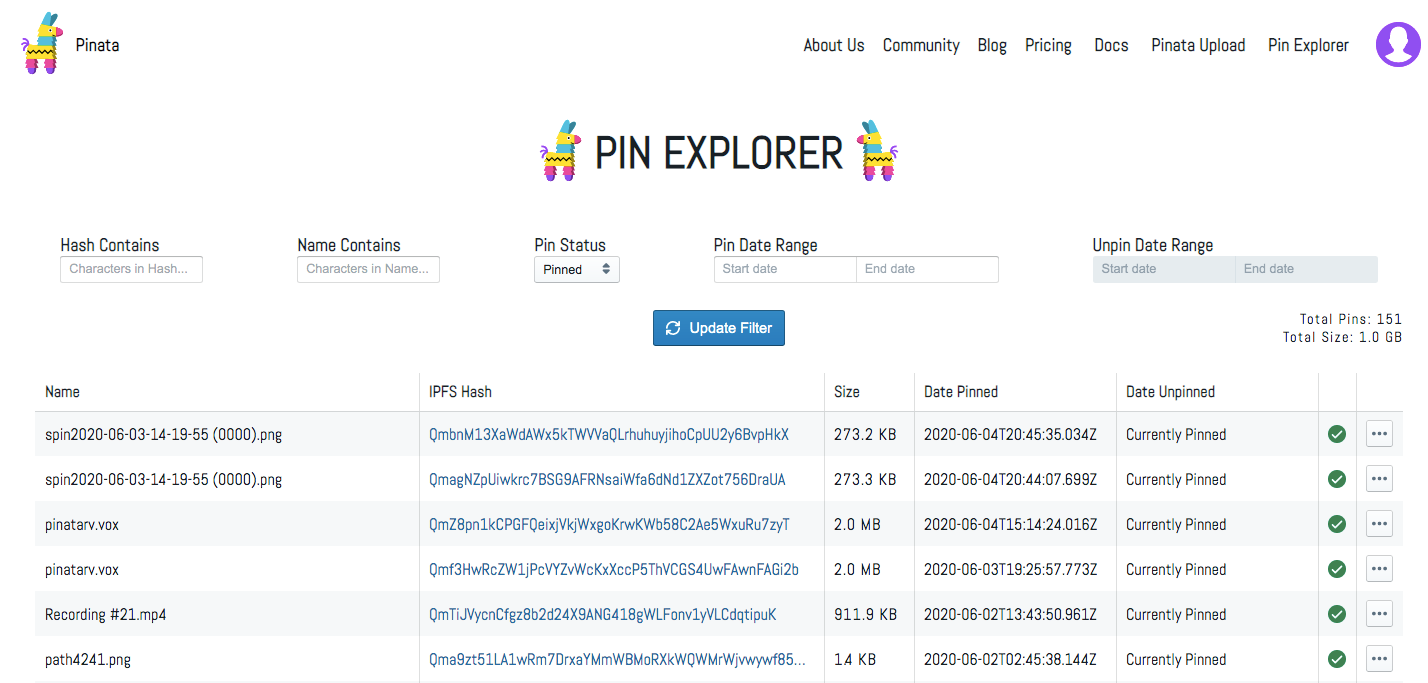Open IPFS hash QmagNZpUiwkrc link
Image resolution: width=1428 pixels, height=683 pixels.
tap(607, 479)
